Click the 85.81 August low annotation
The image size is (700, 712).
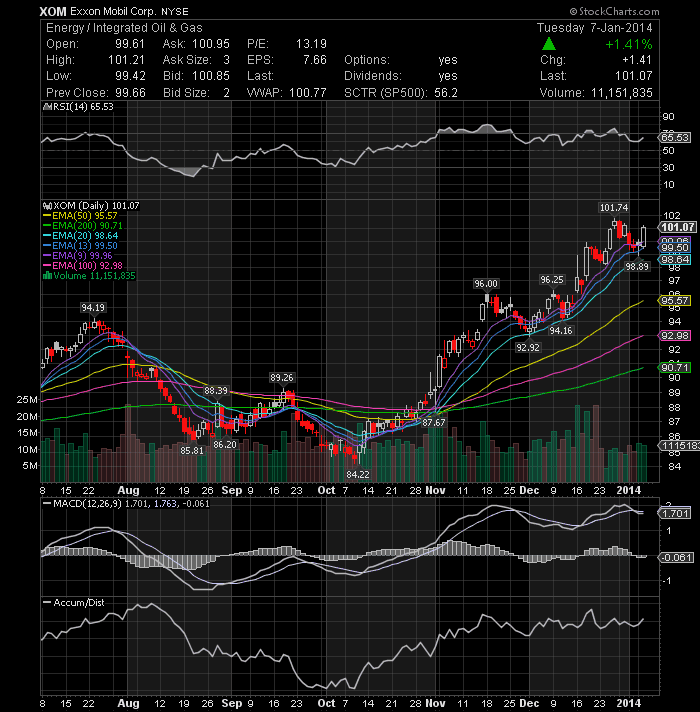pyautogui.click(x=192, y=451)
